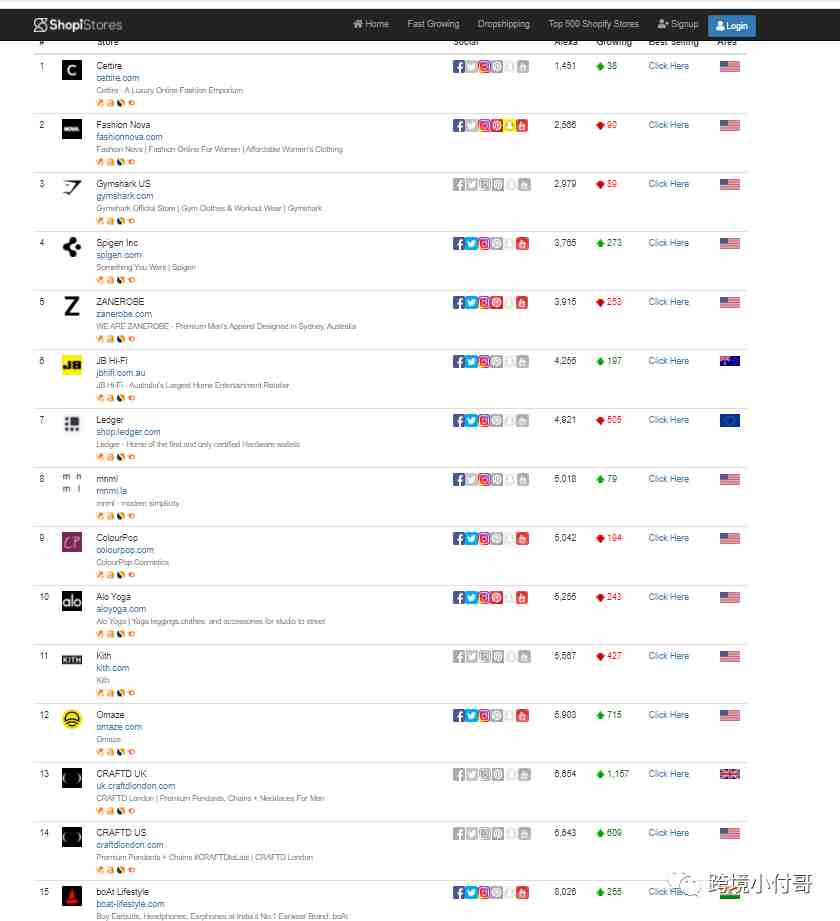Viewport: 840px width, 921px height.
Task: Open the gymshark.com store link
Action: (x=125, y=196)
